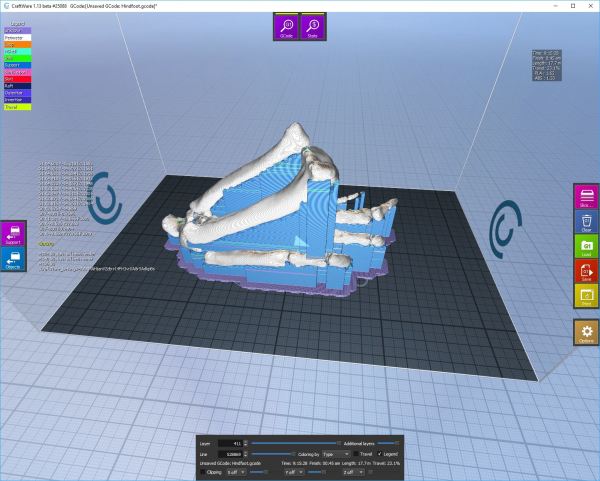The image size is (600, 481).
Task: Click the Clear trash icon
Action: (x=586, y=221)
